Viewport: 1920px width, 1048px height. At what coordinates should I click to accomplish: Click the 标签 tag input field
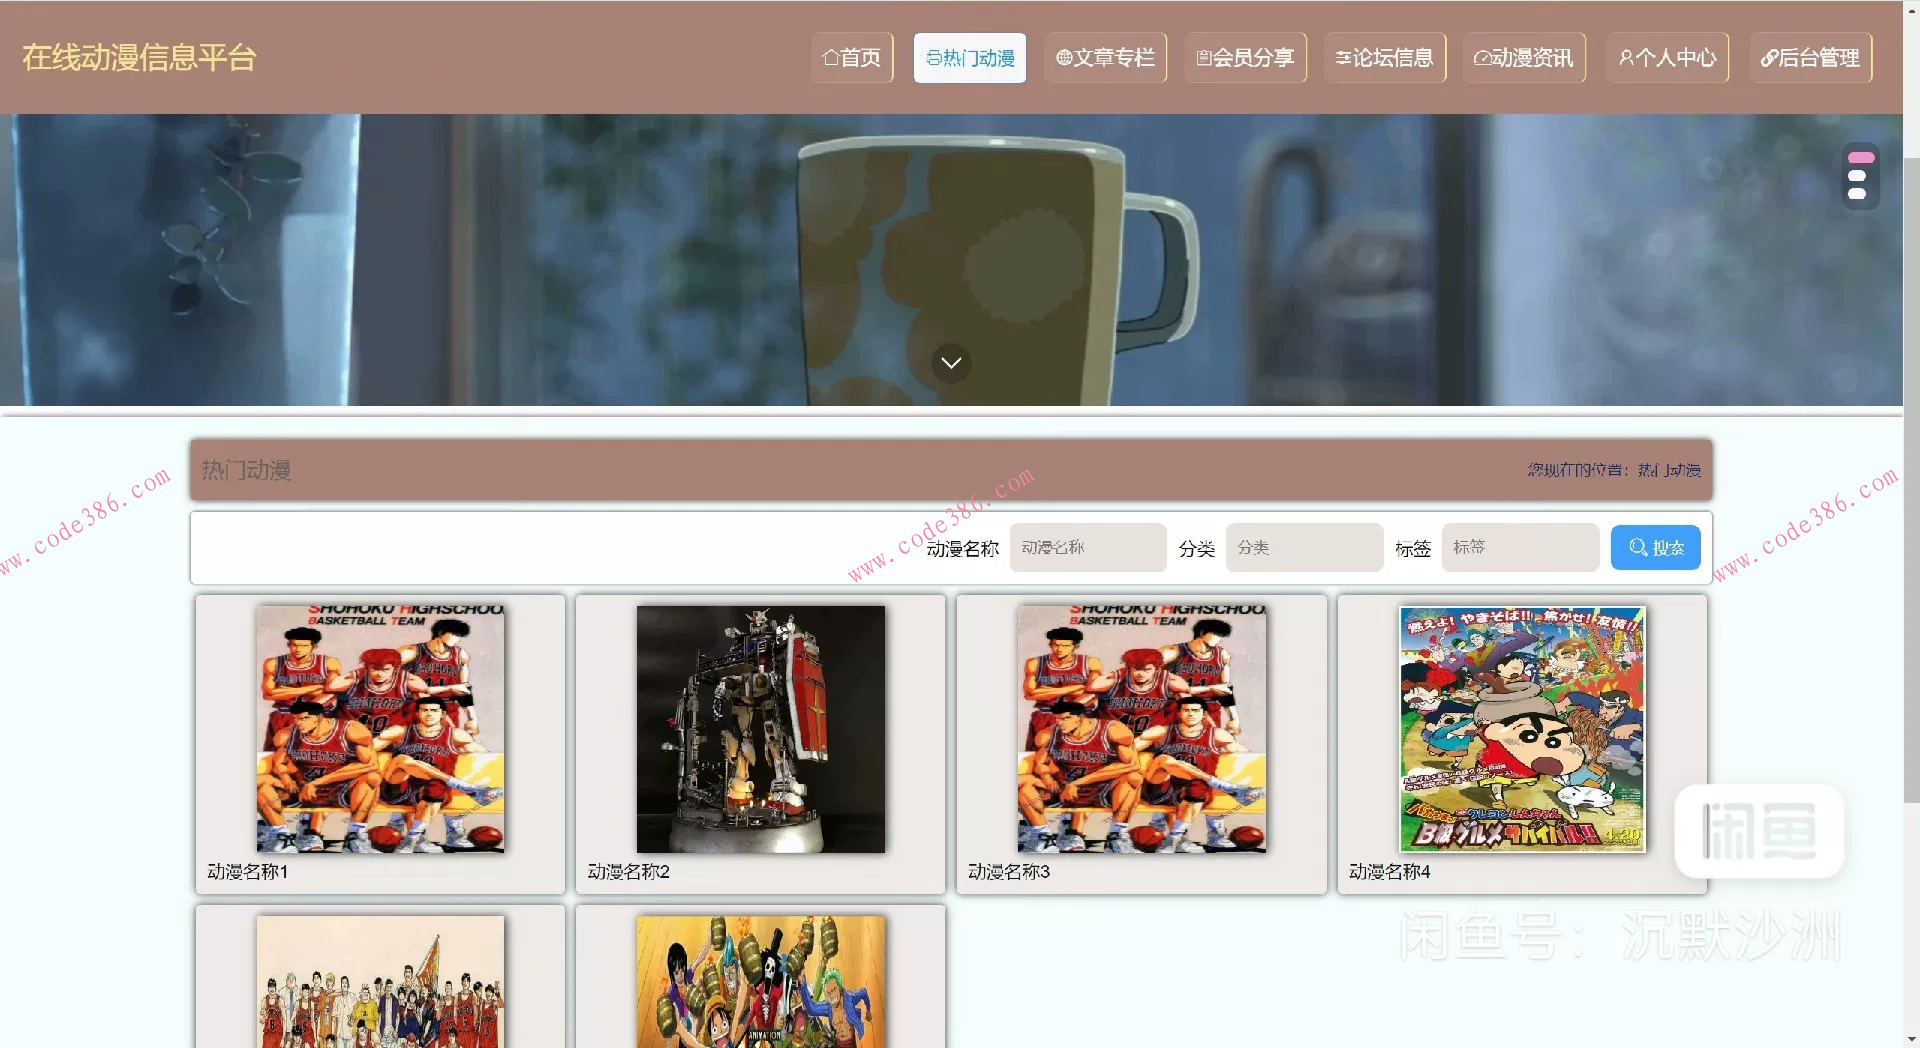tap(1520, 548)
